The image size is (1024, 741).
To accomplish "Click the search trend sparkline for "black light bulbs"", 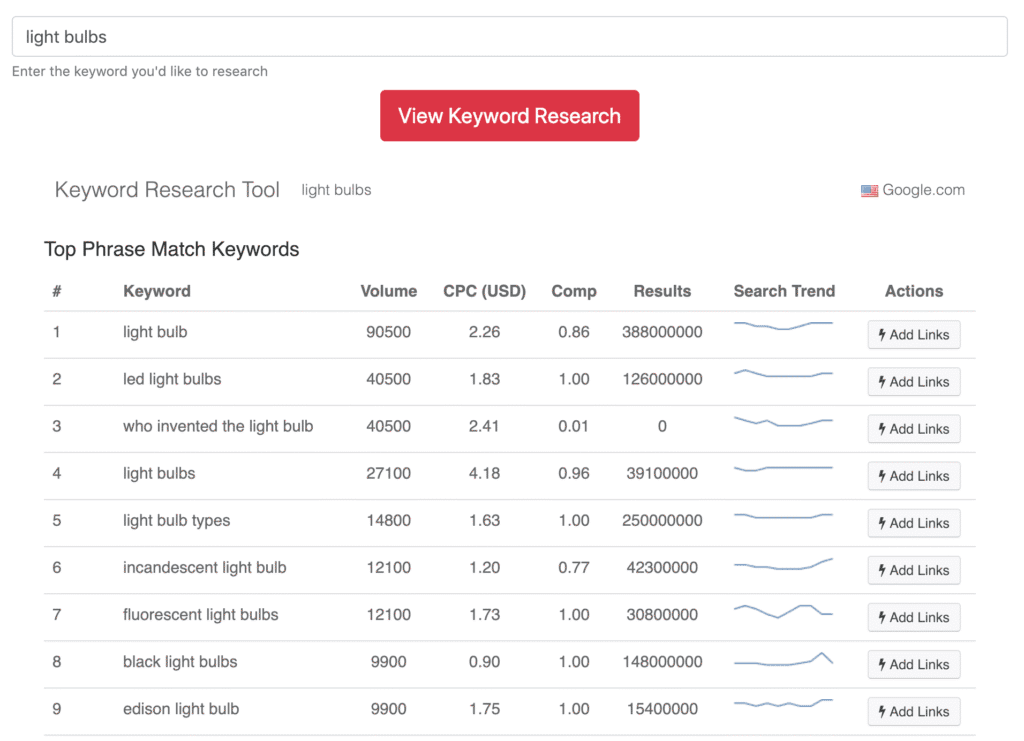I will pos(783,661).
